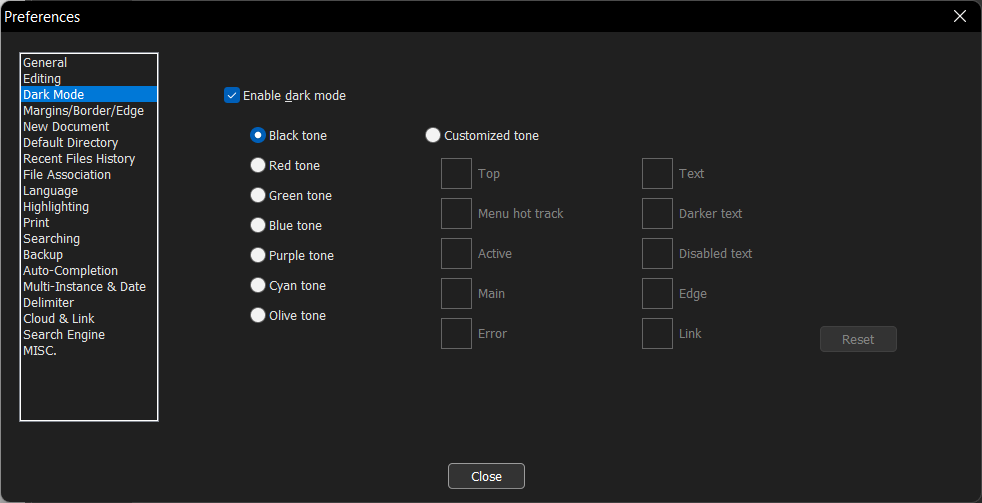982x503 pixels.
Task: Click the Error color swatch box
Action: (456, 334)
